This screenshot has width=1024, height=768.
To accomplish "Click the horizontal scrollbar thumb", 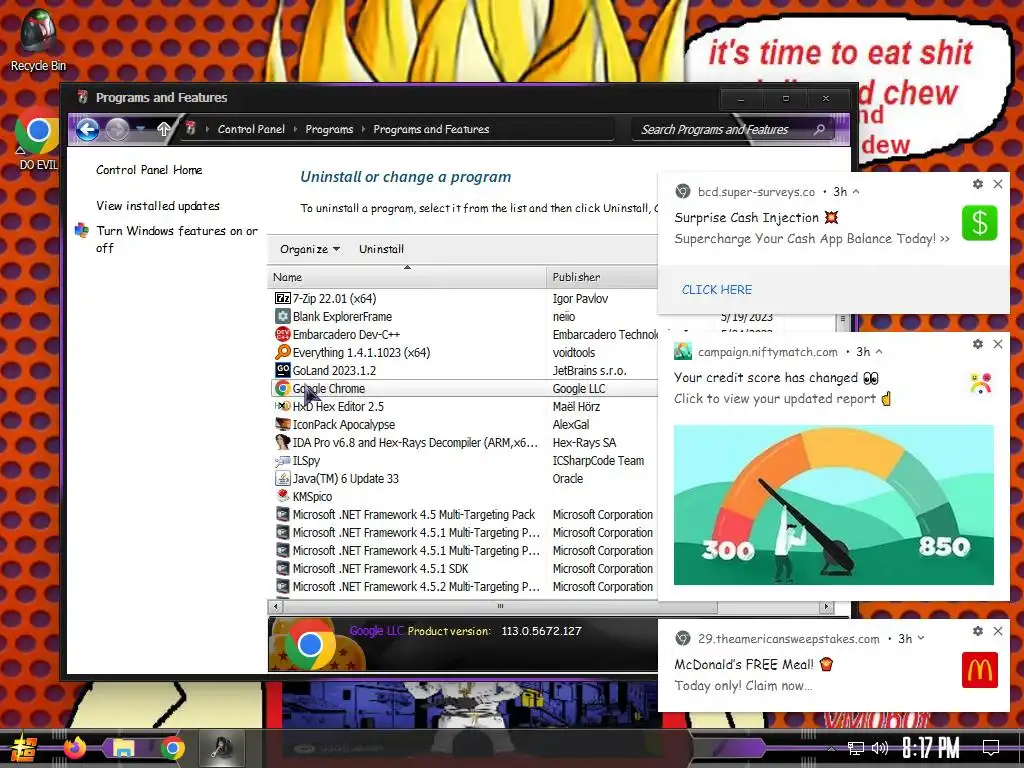I will point(500,606).
